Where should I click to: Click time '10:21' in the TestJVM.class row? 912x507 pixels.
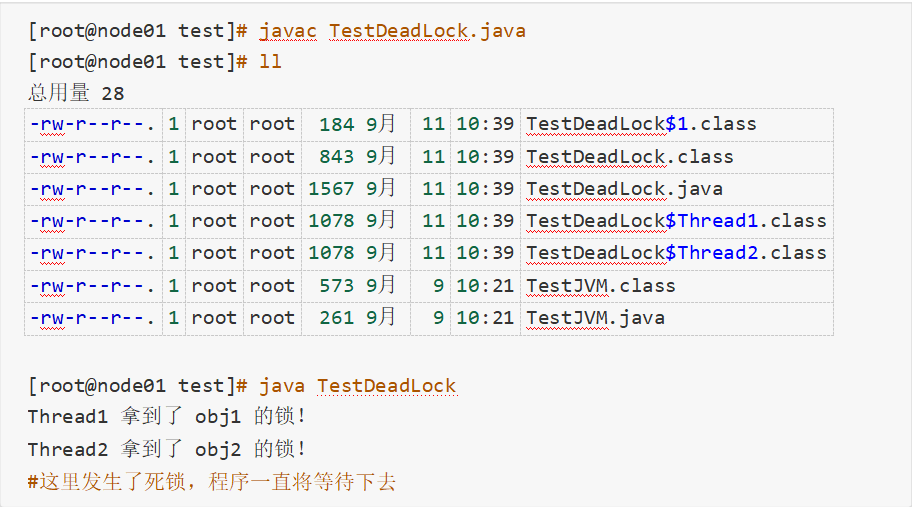(x=485, y=286)
